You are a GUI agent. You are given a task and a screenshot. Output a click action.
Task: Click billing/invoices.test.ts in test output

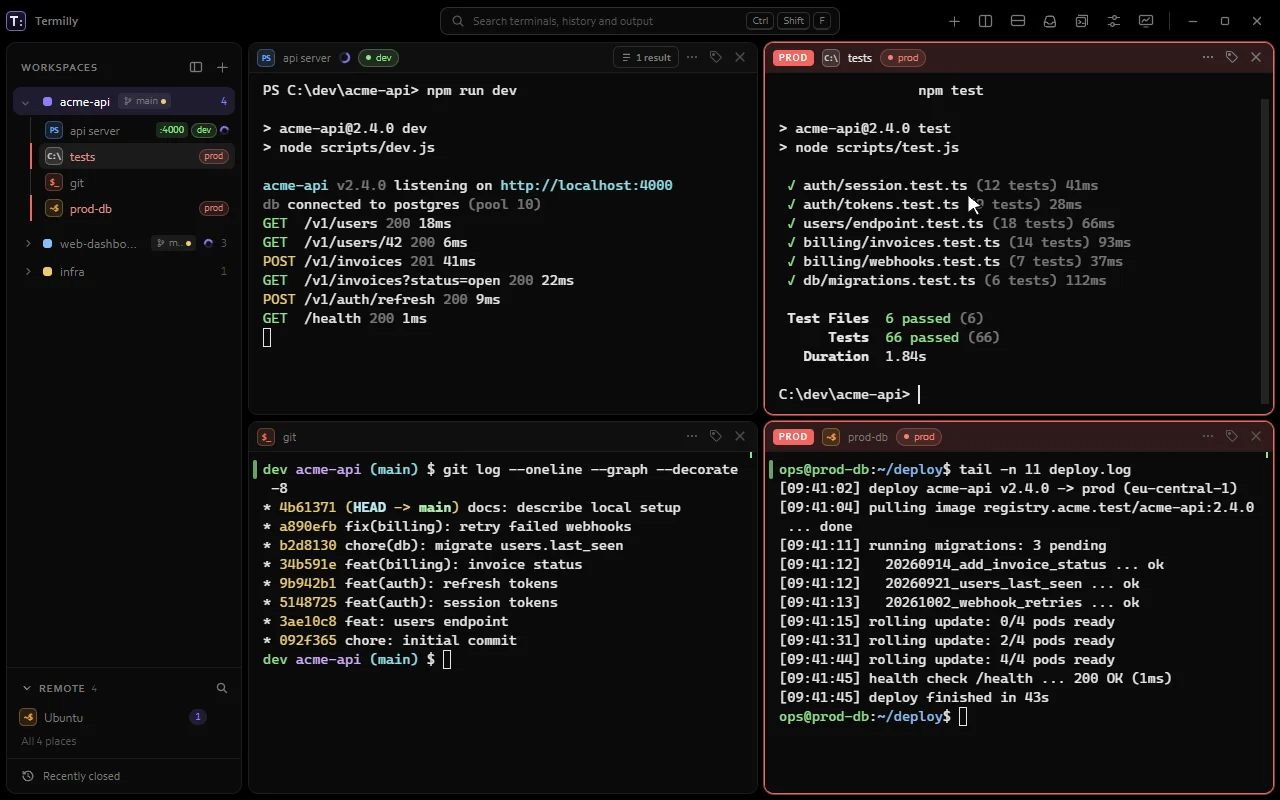click(901, 242)
